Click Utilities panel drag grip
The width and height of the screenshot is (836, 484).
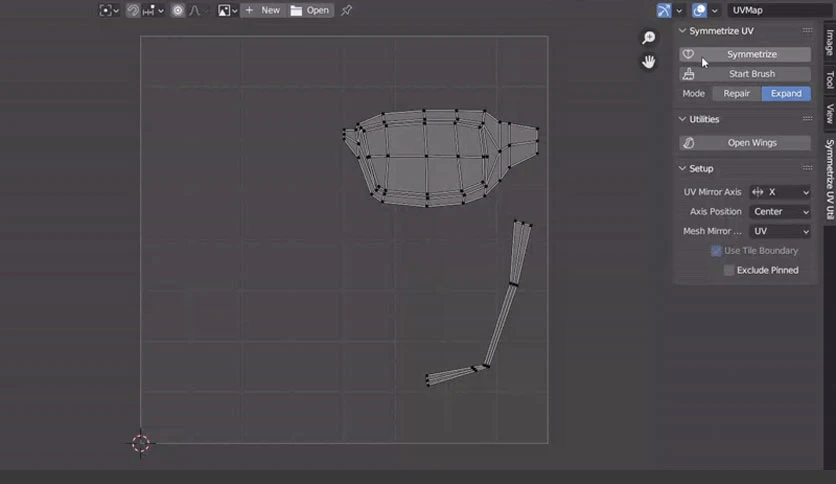pos(807,119)
